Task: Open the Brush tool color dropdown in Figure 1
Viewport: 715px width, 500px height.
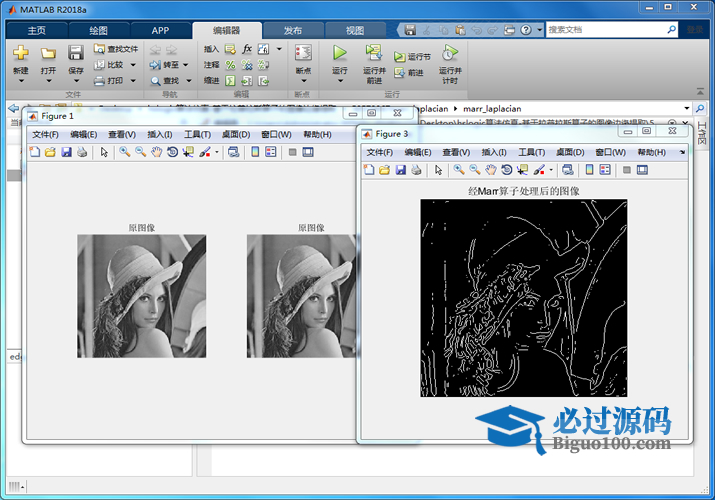Action: [216, 152]
